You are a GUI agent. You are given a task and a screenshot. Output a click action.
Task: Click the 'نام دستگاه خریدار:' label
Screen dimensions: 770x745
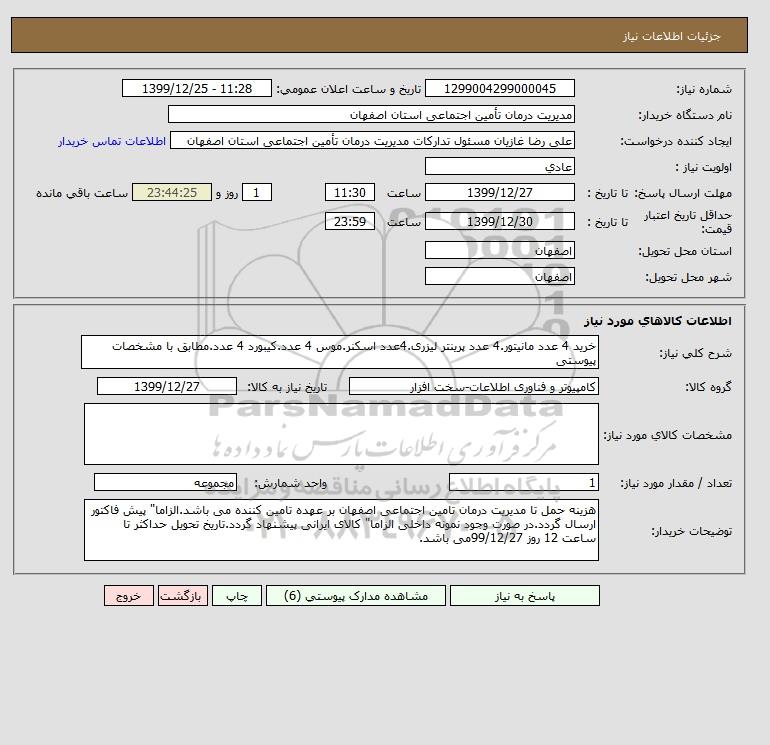[x=685, y=115]
